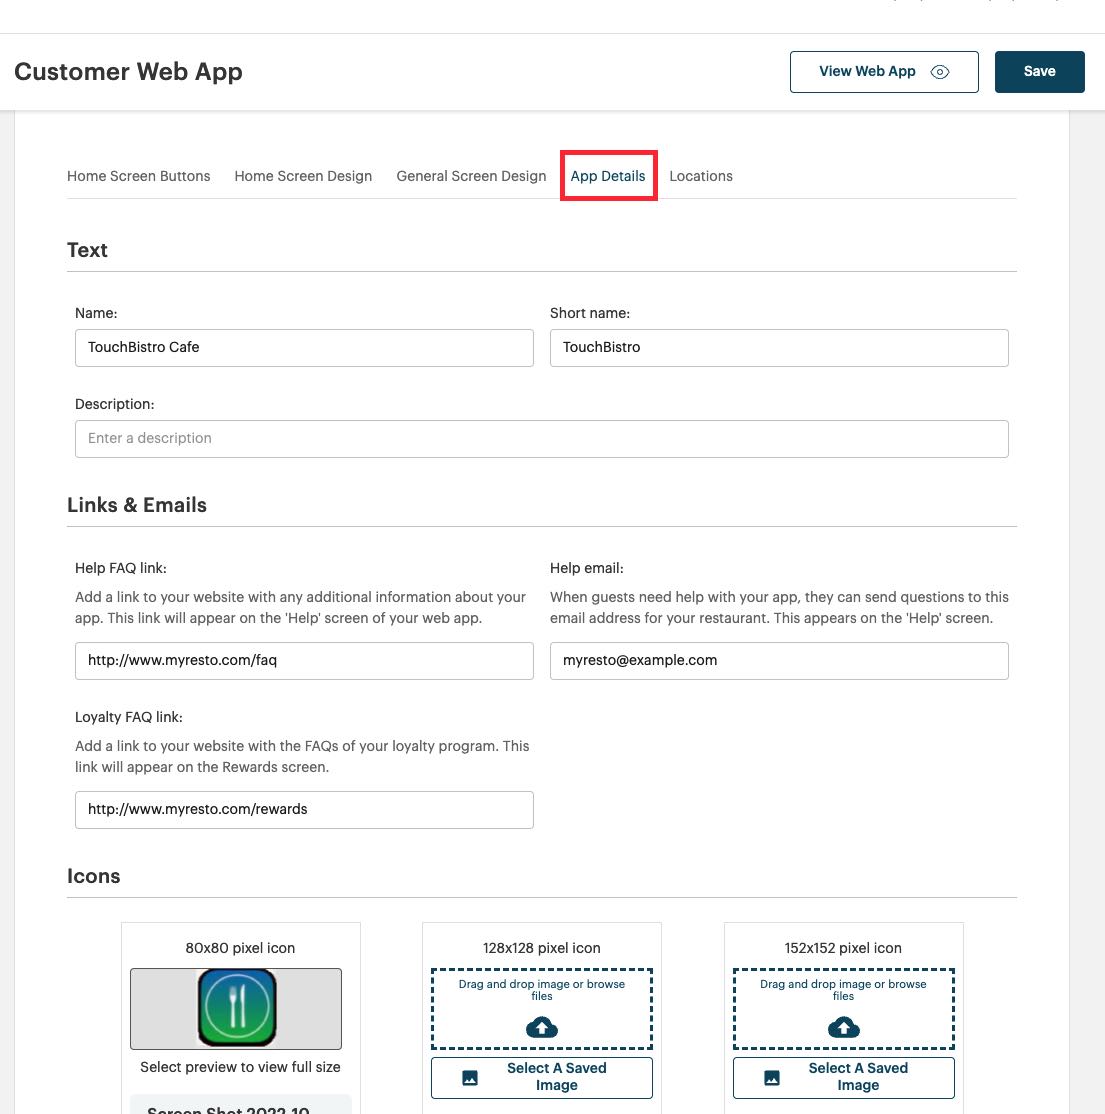Viewport: 1105px width, 1114px height.
Task: Select the General Screen Design tab
Action: point(471,176)
